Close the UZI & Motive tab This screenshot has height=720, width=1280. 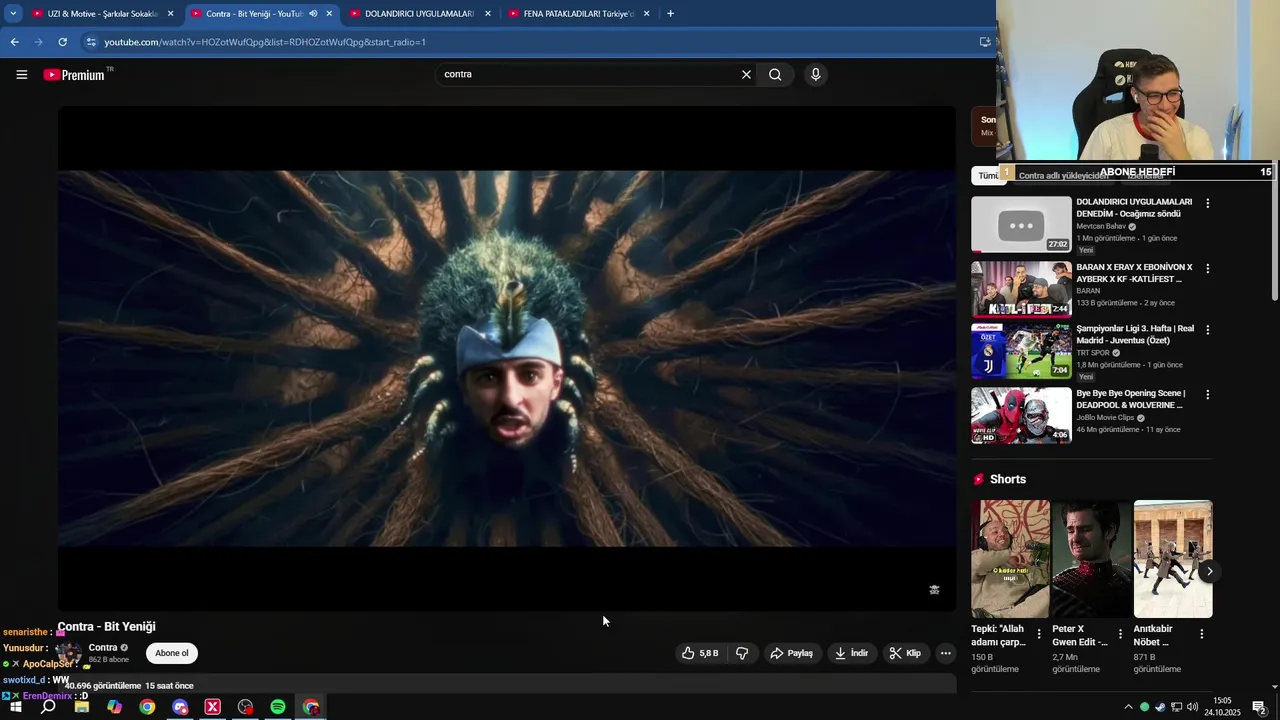(x=171, y=14)
